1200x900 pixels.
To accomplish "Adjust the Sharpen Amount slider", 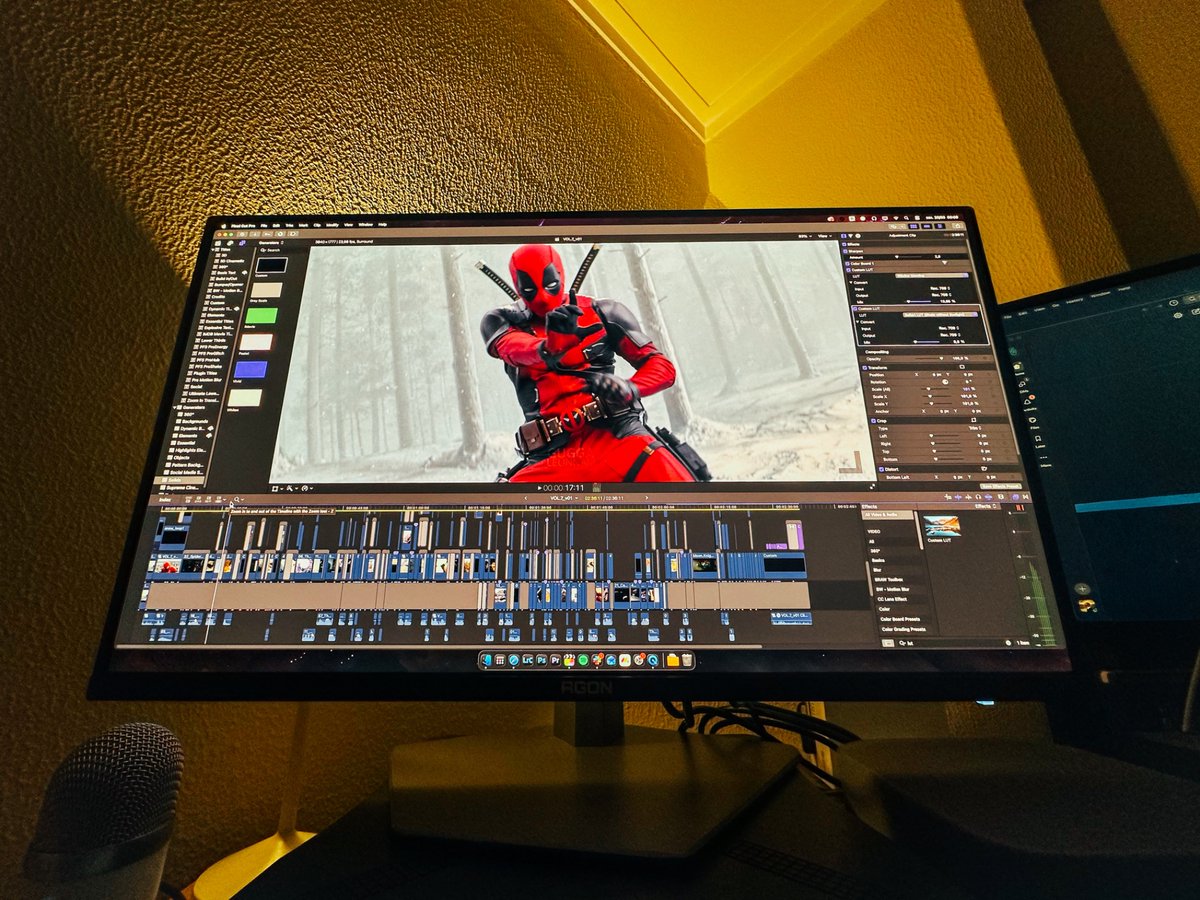I will coord(909,257).
